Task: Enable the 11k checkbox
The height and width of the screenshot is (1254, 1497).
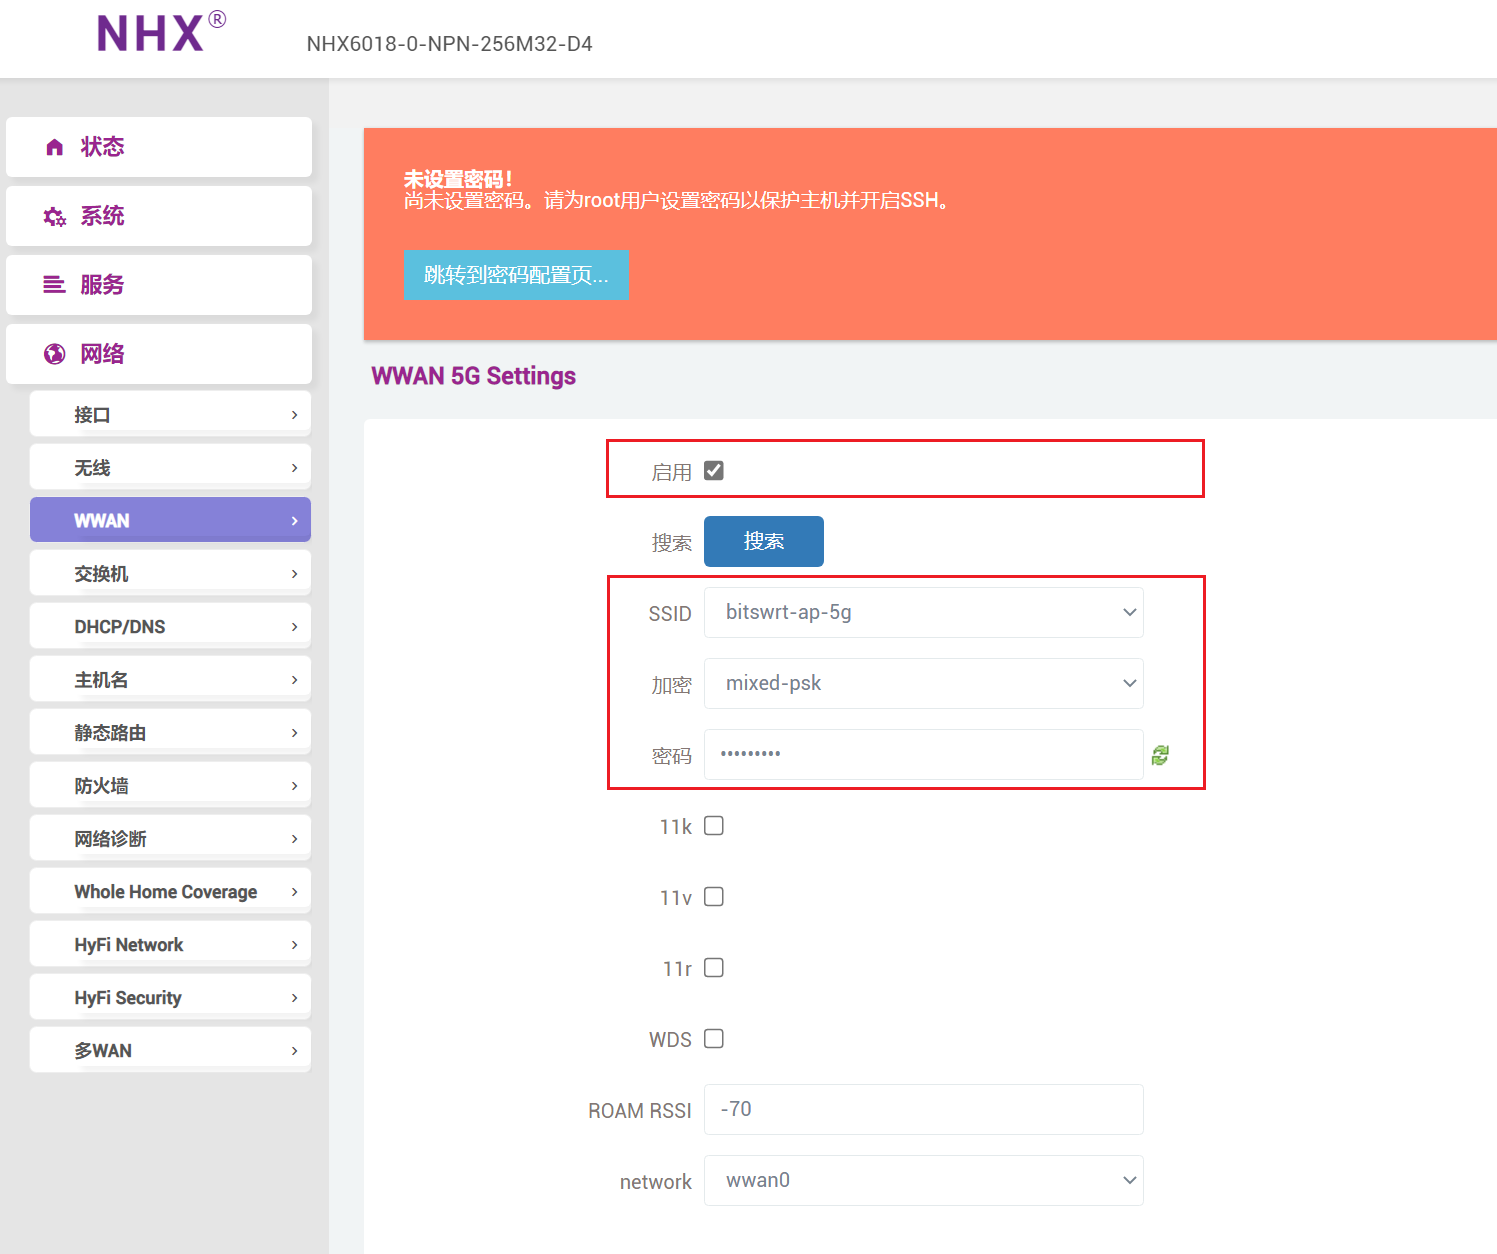Action: pyautogui.click(x=714, y=826)
